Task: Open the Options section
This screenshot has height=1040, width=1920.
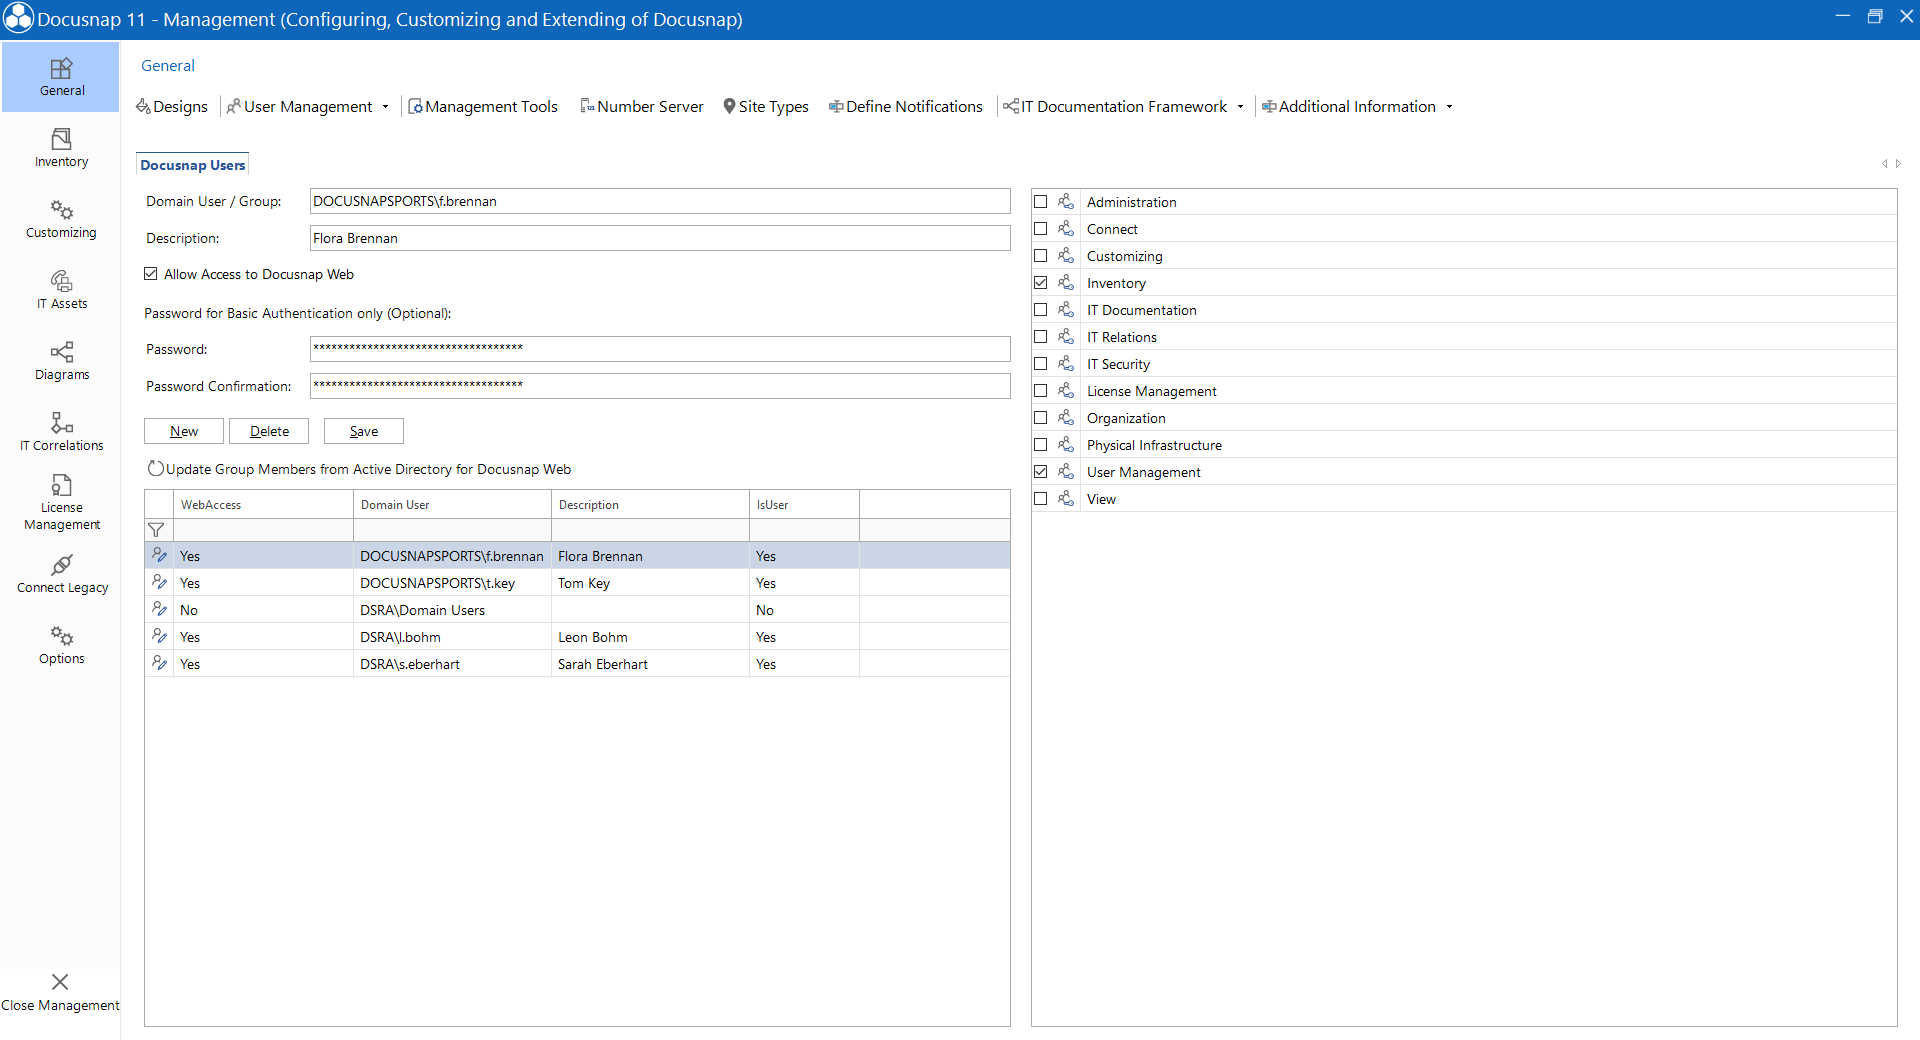Action: point(61,644)
